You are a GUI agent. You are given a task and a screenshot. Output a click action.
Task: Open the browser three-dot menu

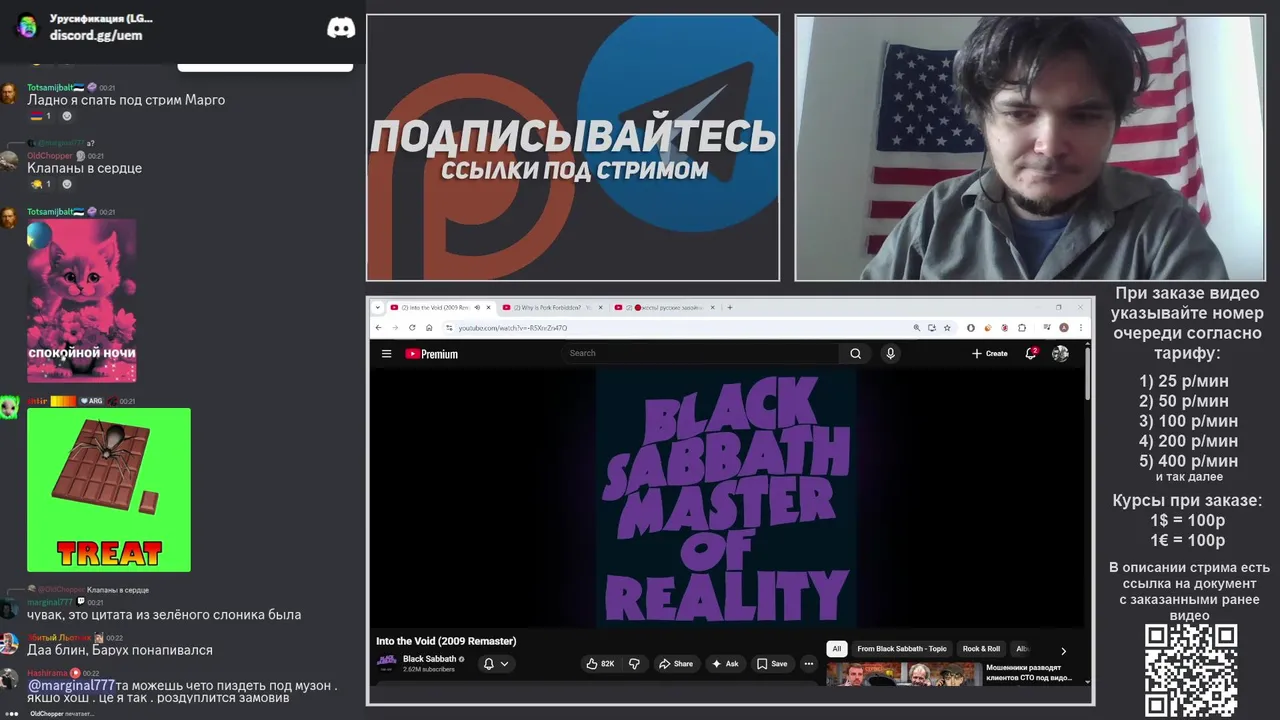[x=1080, y=328]
